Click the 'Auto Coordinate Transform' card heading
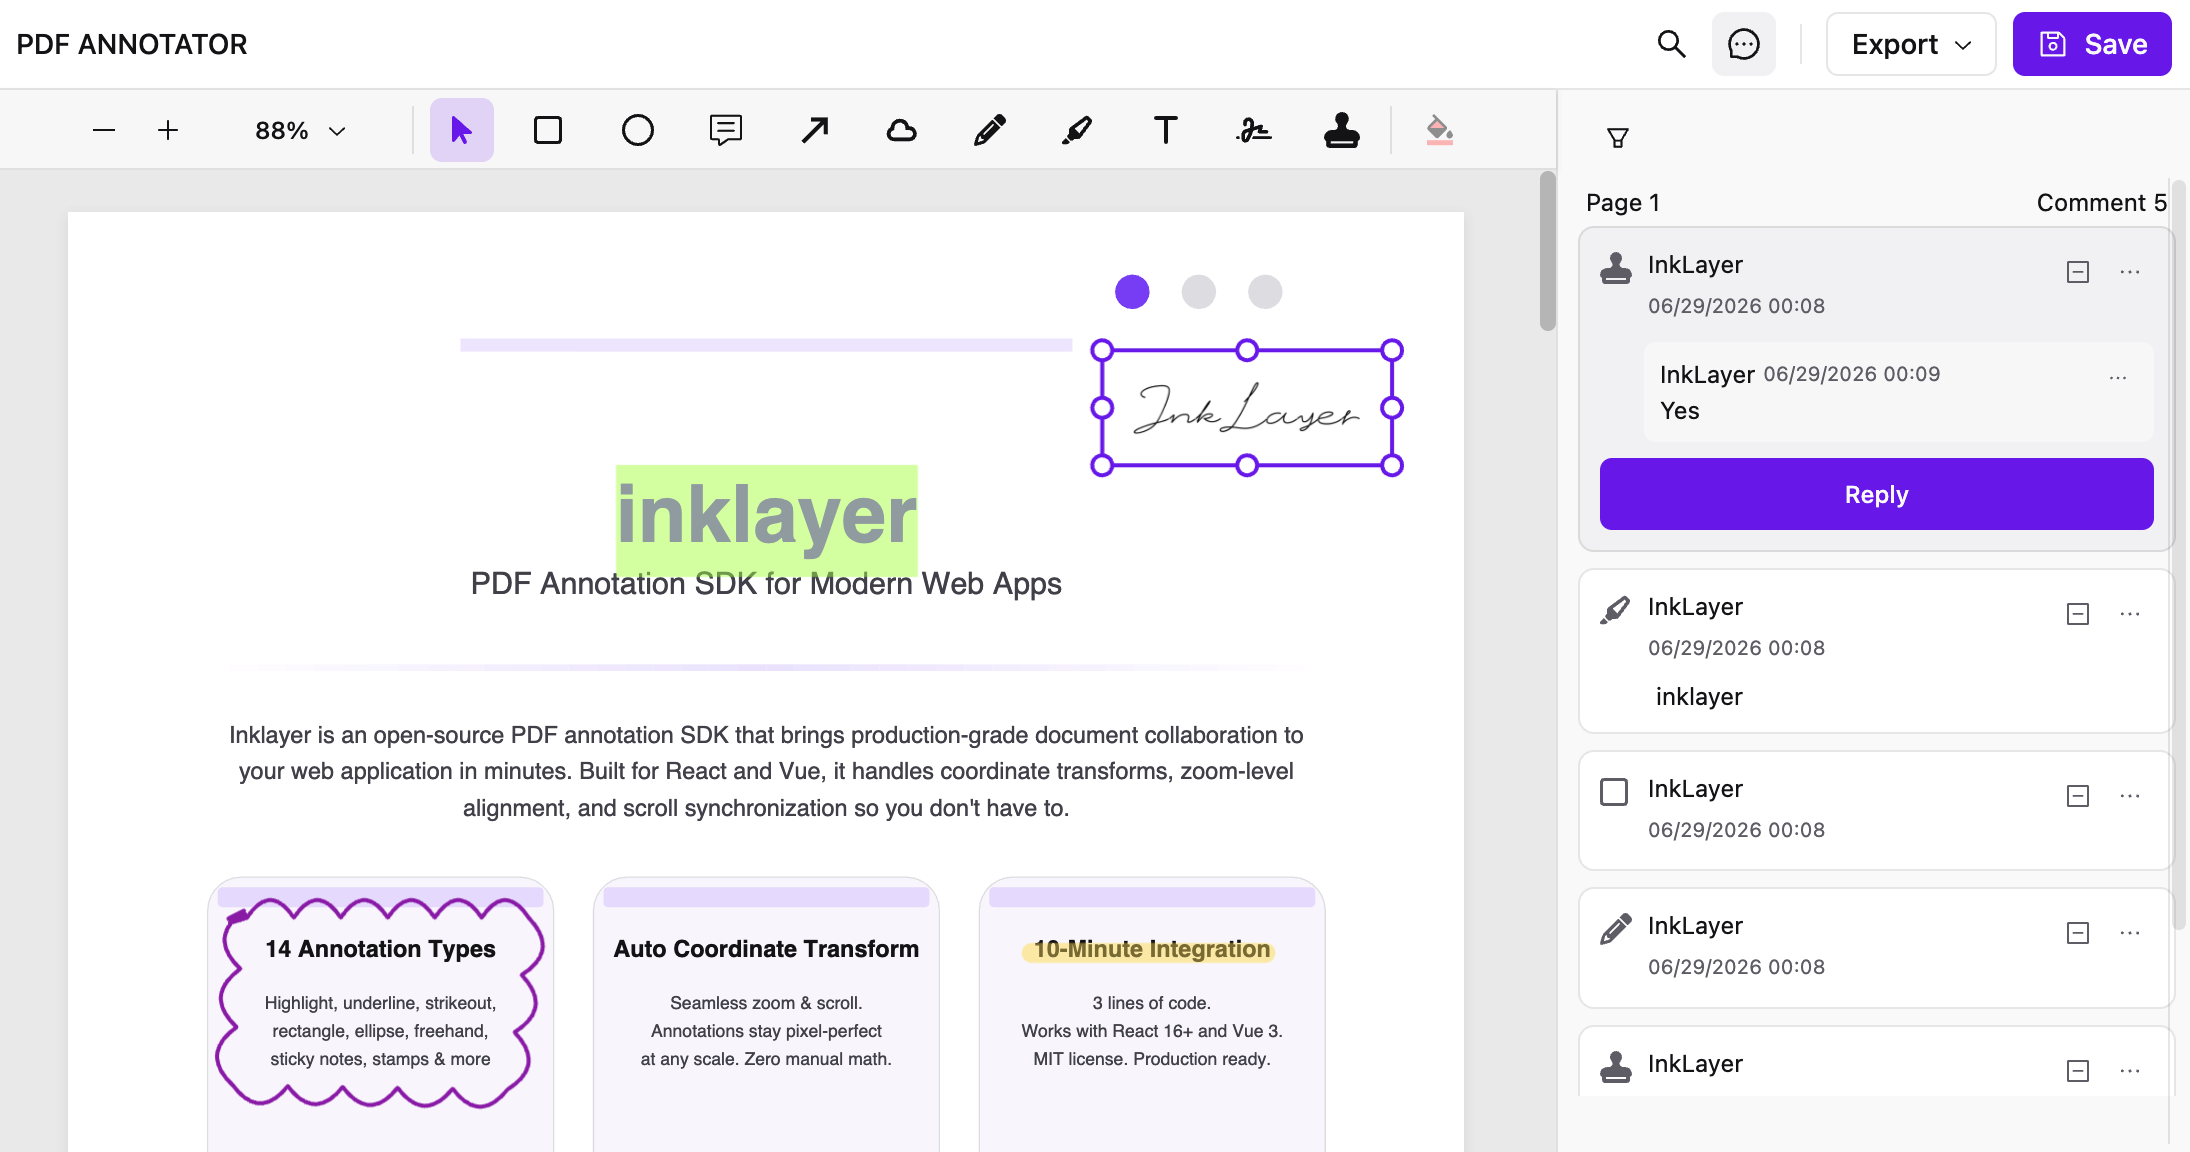The width and height of the screenshot is (2190, 1152). [x=766, y=949]
